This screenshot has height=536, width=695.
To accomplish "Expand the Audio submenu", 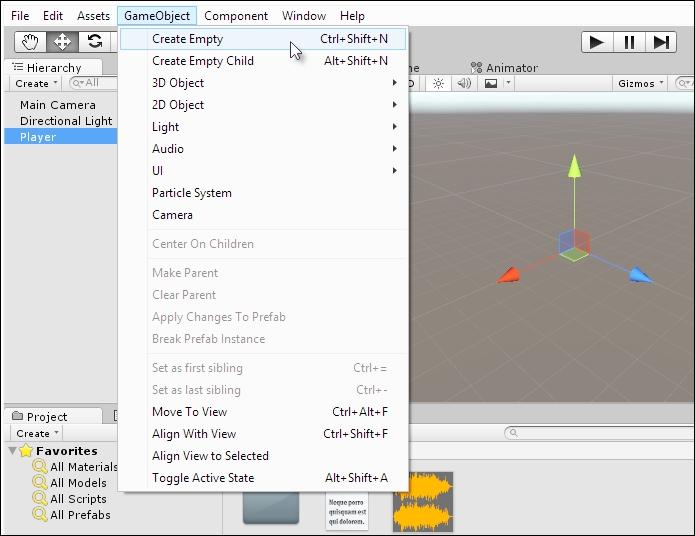I will [x=263, y=149].
